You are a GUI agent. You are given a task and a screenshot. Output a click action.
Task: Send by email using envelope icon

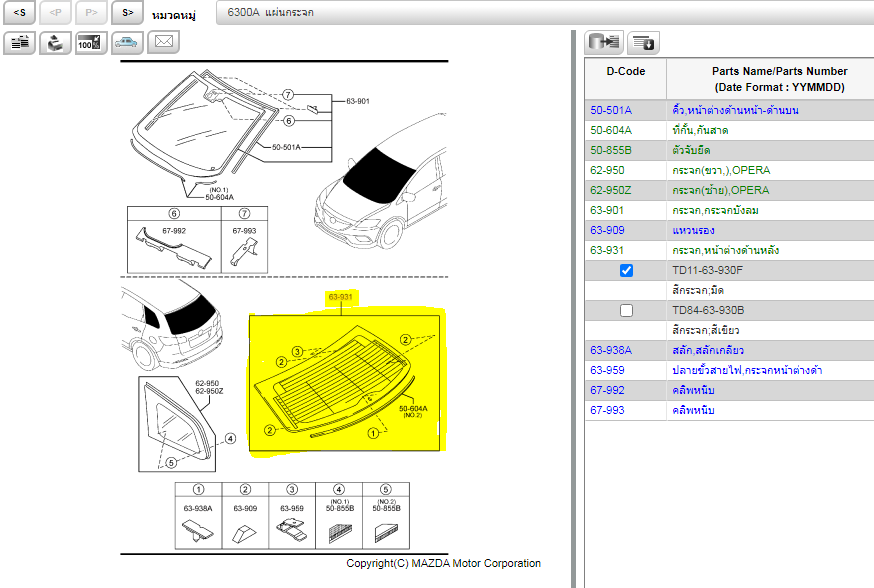point(163,42)
